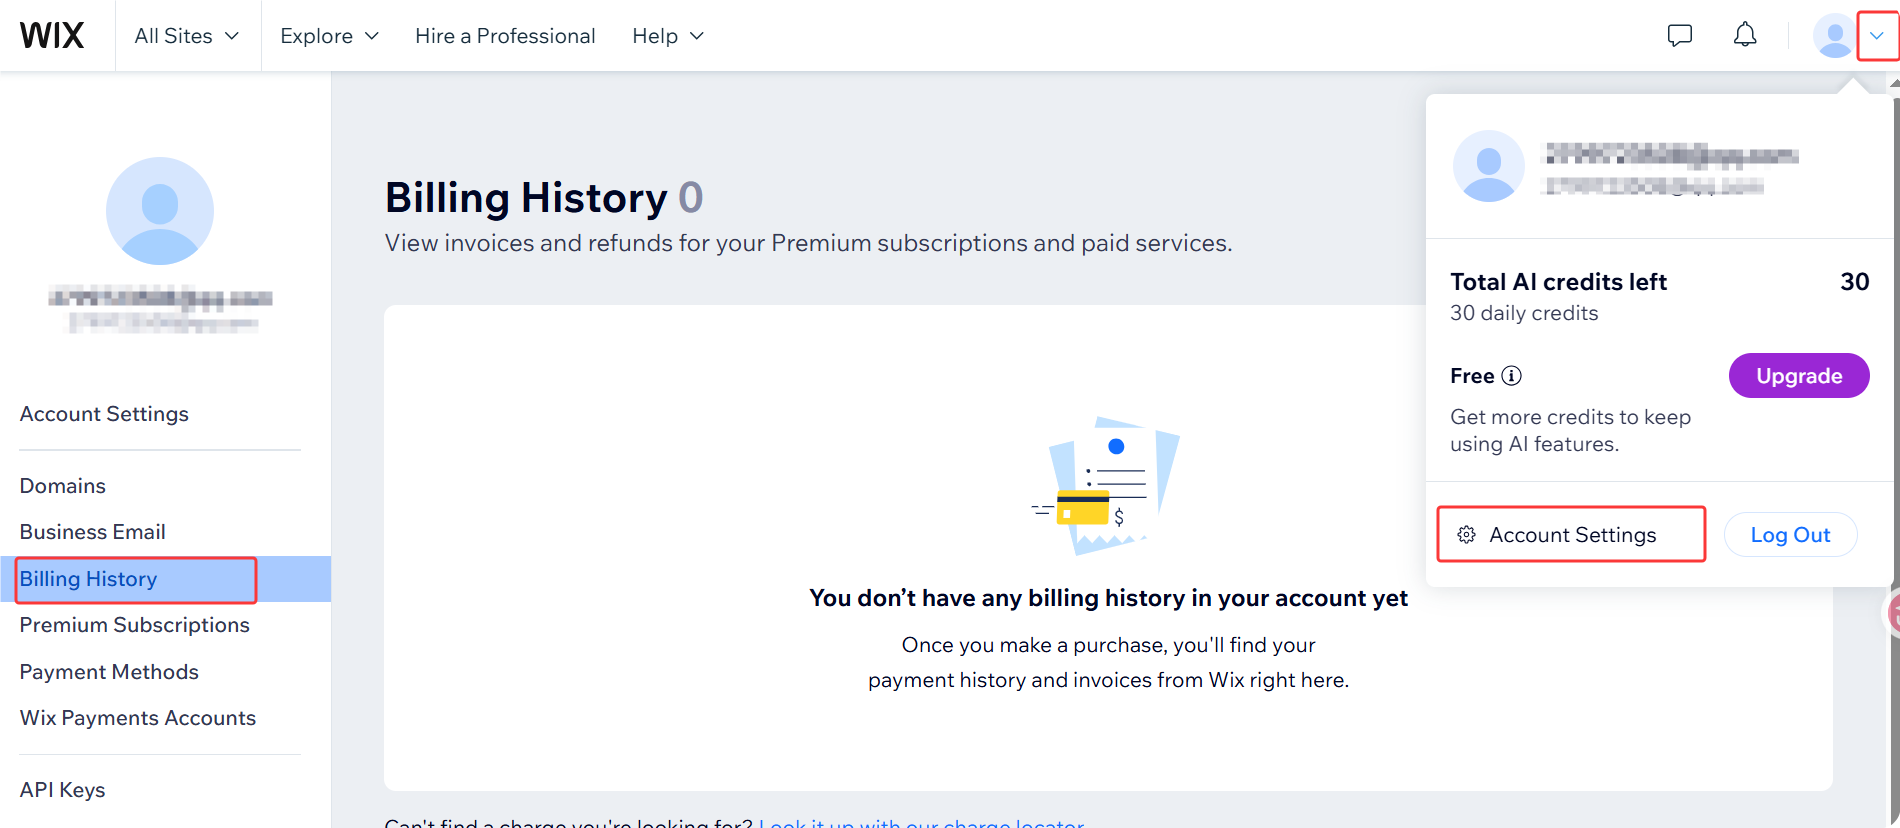The height and width of the screenshot is (828, 1900).
Task: Click the avatar in the account popup
Action: coord(1489,166)
